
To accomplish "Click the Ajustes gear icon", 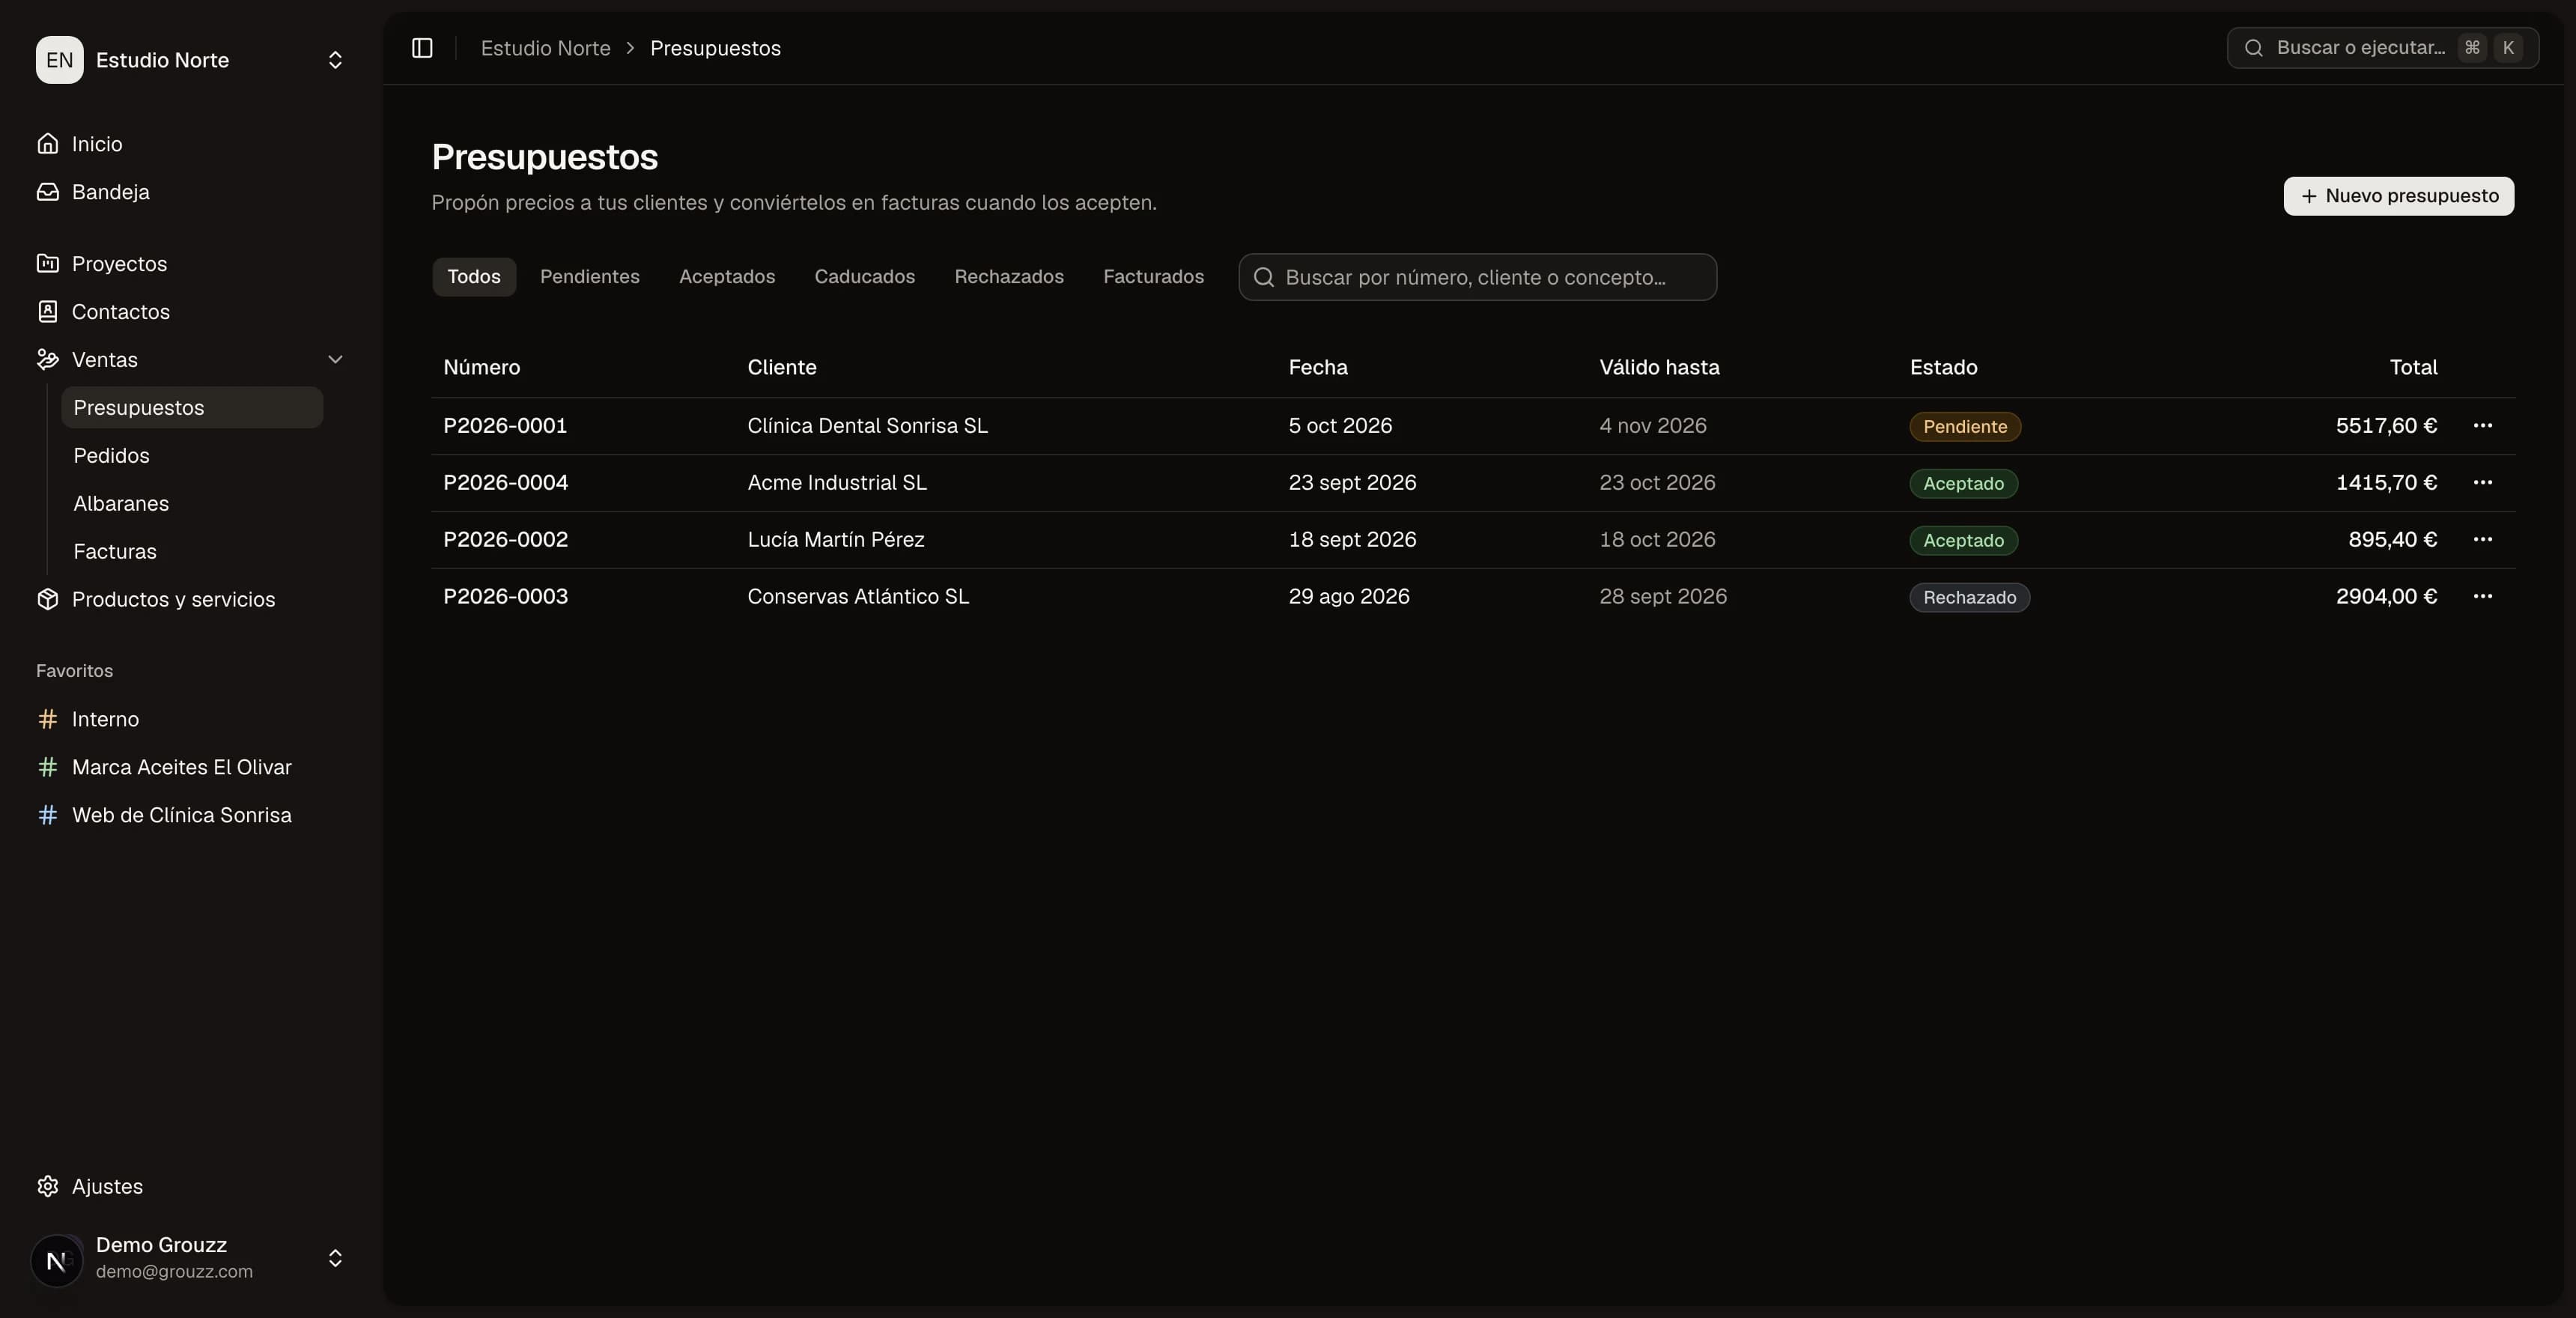I will coord(47,1186).
